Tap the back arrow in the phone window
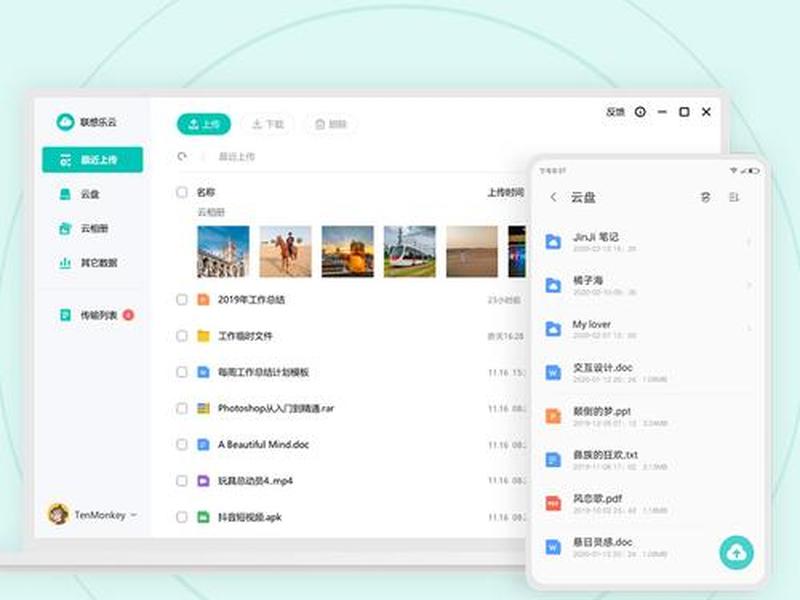This screenshot has height=600, width=800. pyautogui.click(x=554, y=197)
